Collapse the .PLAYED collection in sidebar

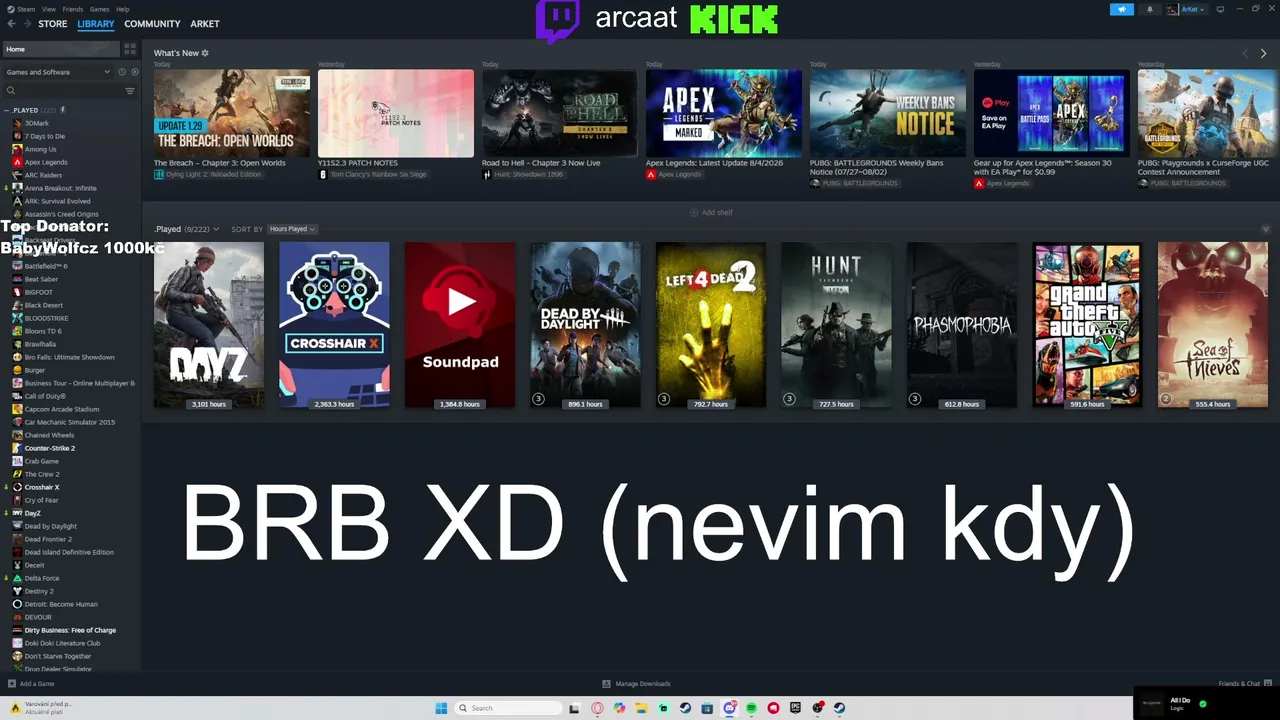(7, 110)
